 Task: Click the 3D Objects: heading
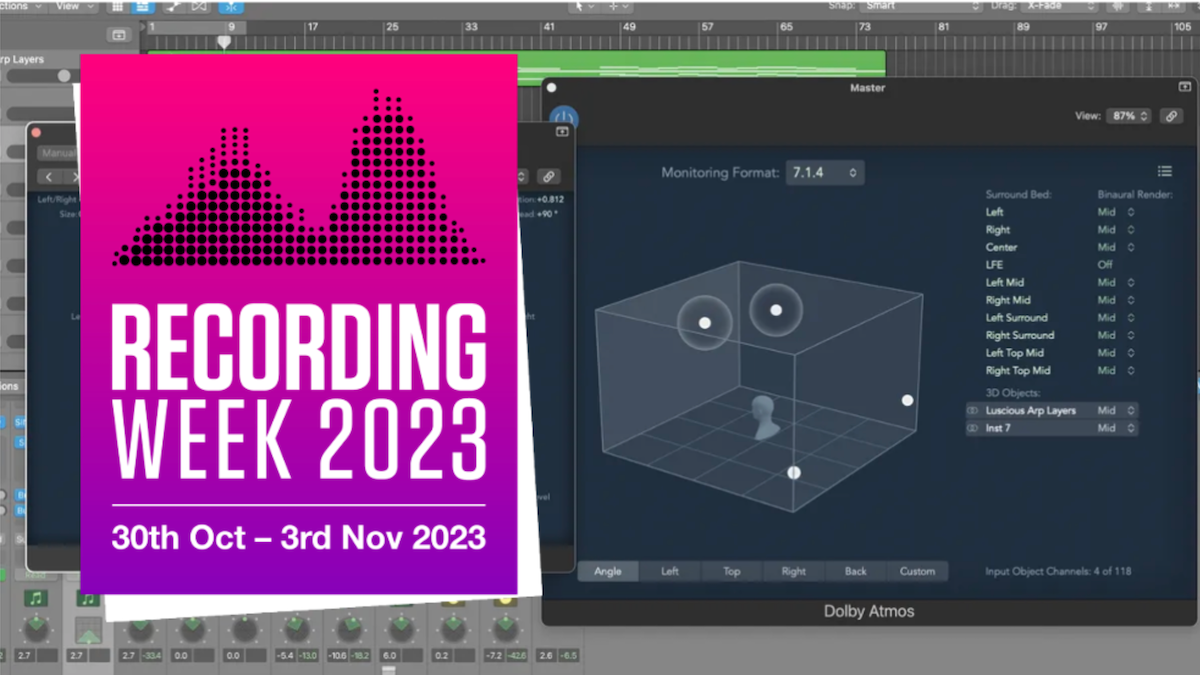pos(1013,393)
